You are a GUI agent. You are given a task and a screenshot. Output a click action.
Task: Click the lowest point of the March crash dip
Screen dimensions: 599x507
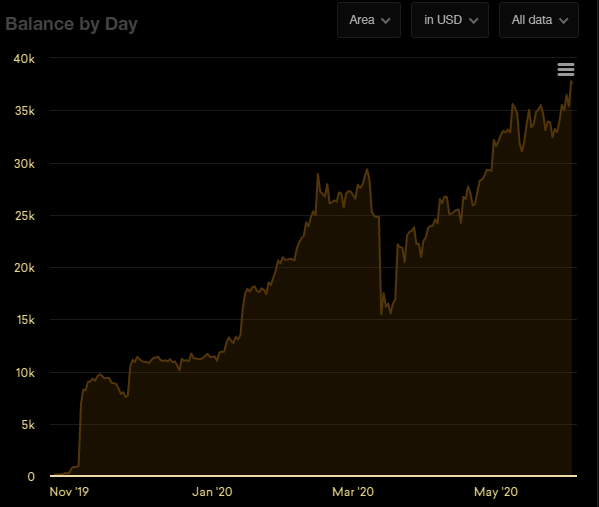[x=381, y=314]
